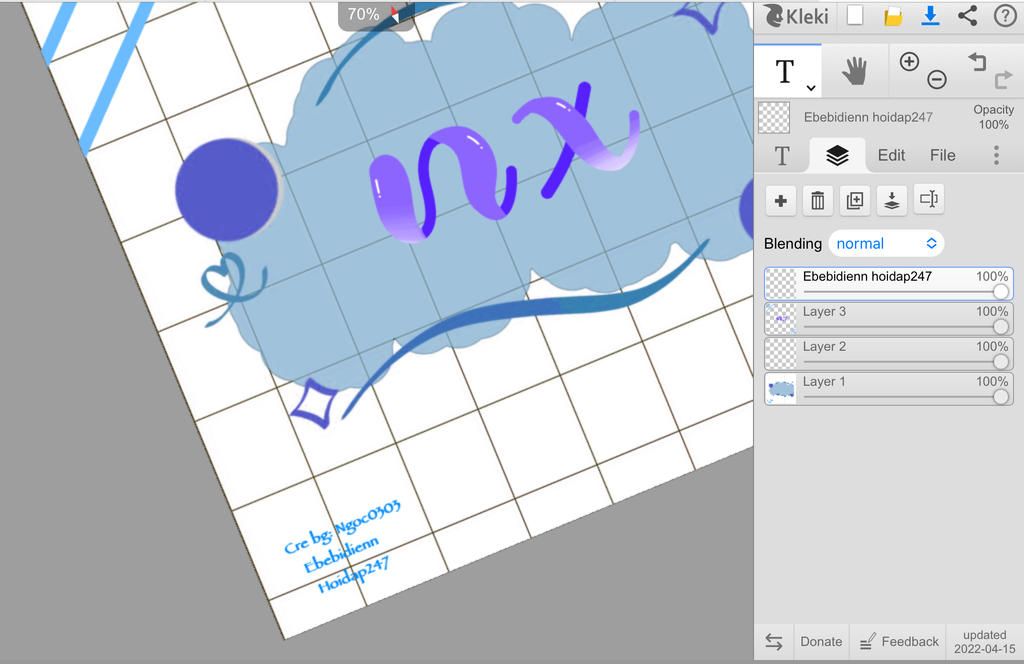Screen dimensions: 1024x664
Task: Zoom in with plus magnifier
Action: [x=909, y=62]
